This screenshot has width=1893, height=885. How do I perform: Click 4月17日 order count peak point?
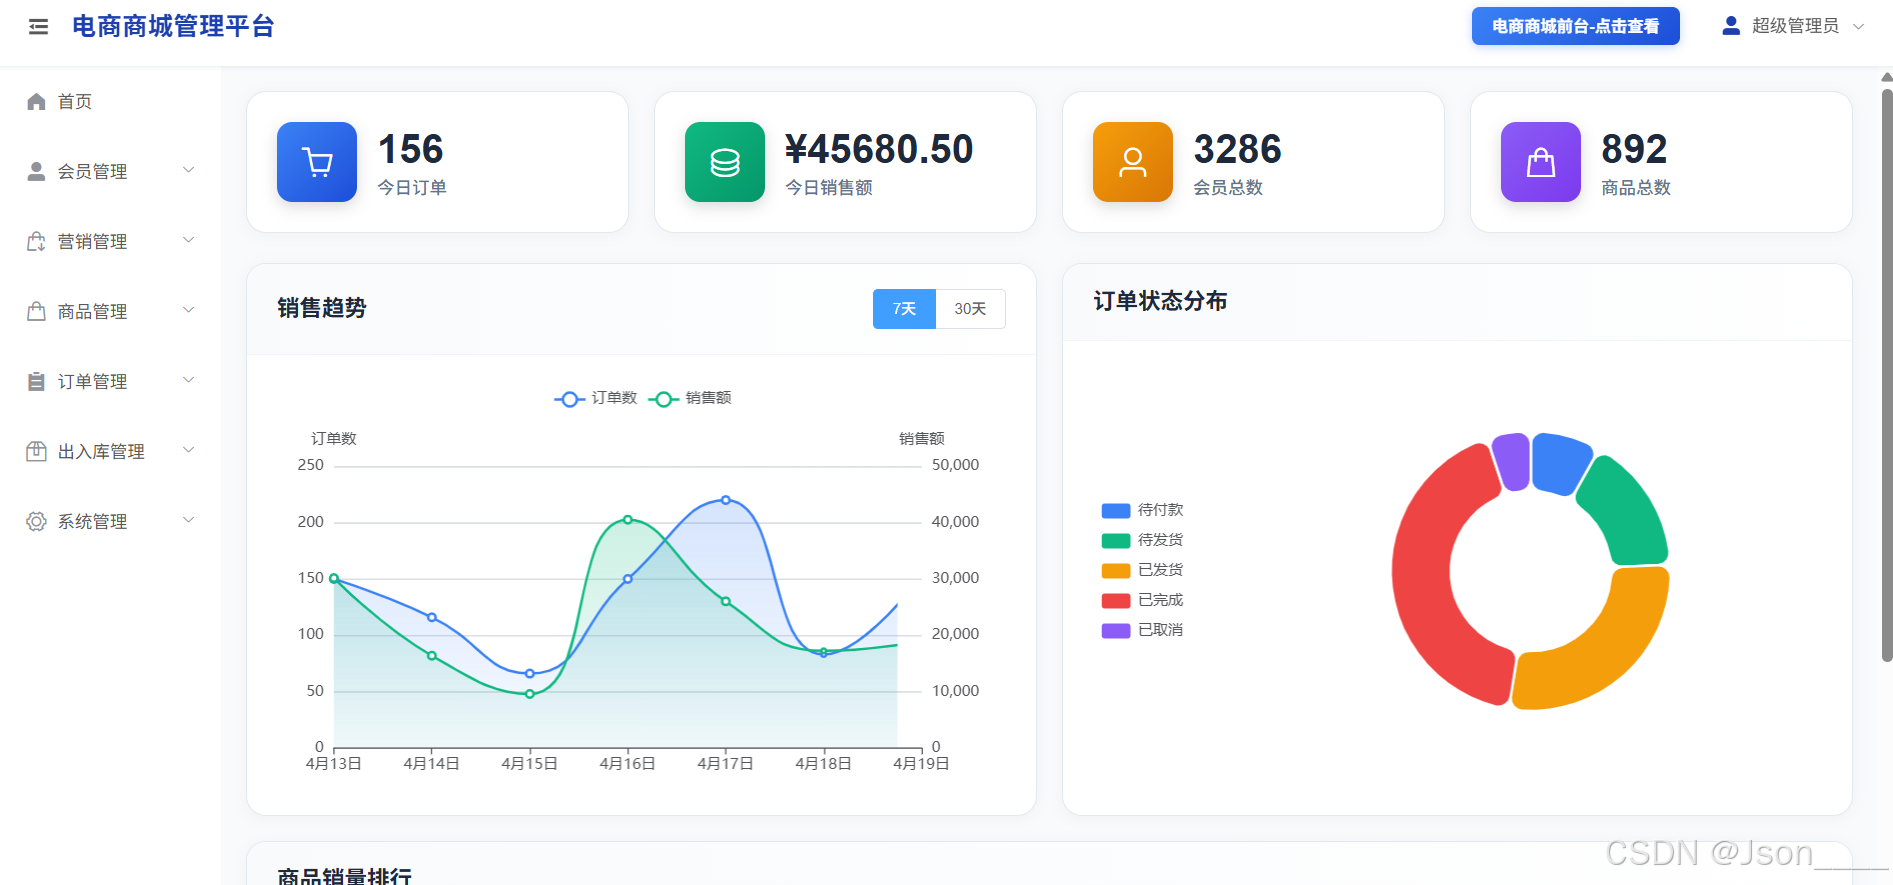click(x=726, y=500)
